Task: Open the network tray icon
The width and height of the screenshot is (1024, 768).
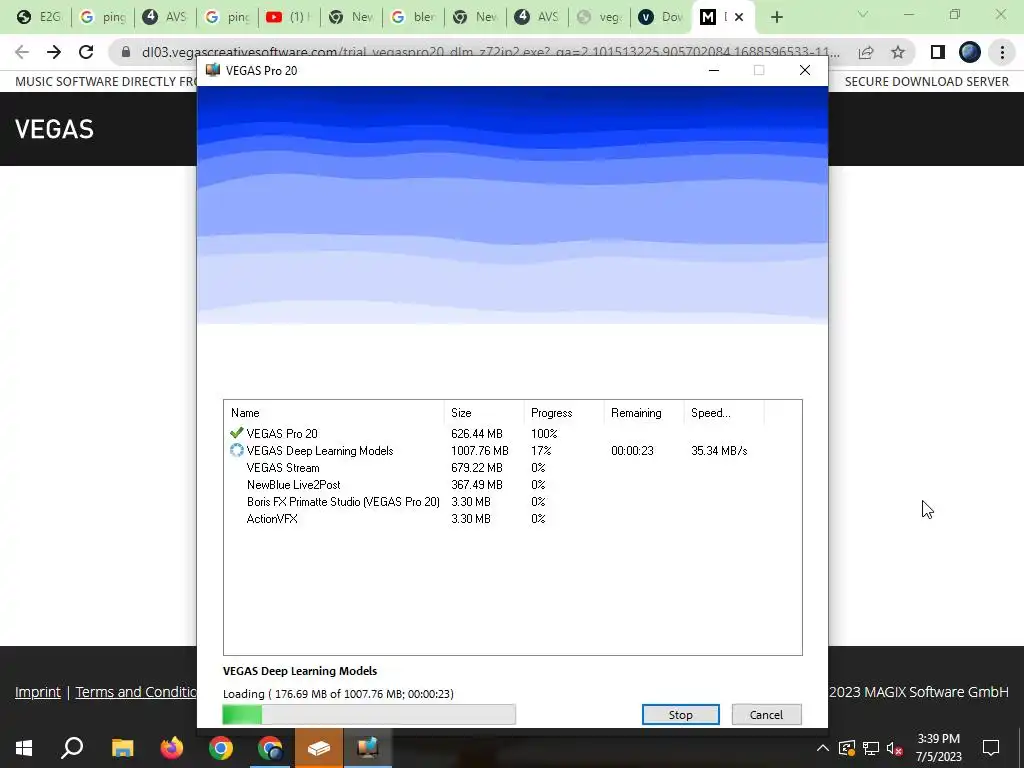Action: coord(871,748)
